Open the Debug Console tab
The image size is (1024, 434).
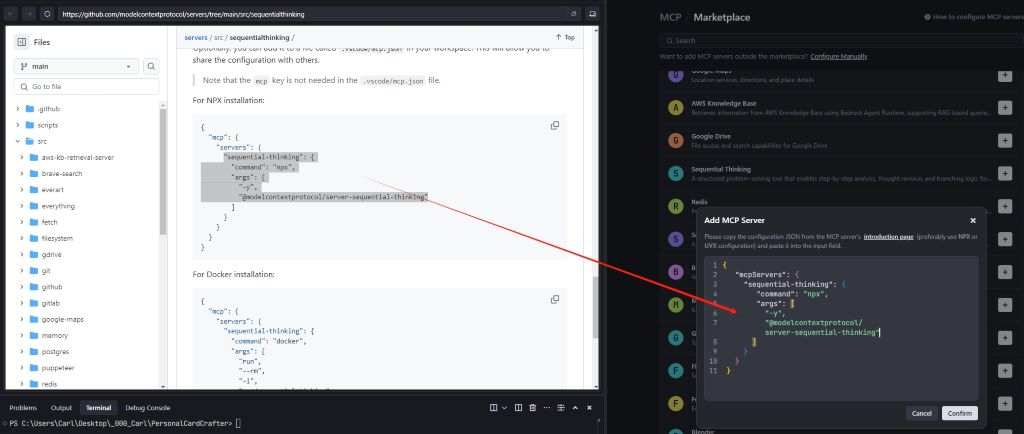click(148, 408)
